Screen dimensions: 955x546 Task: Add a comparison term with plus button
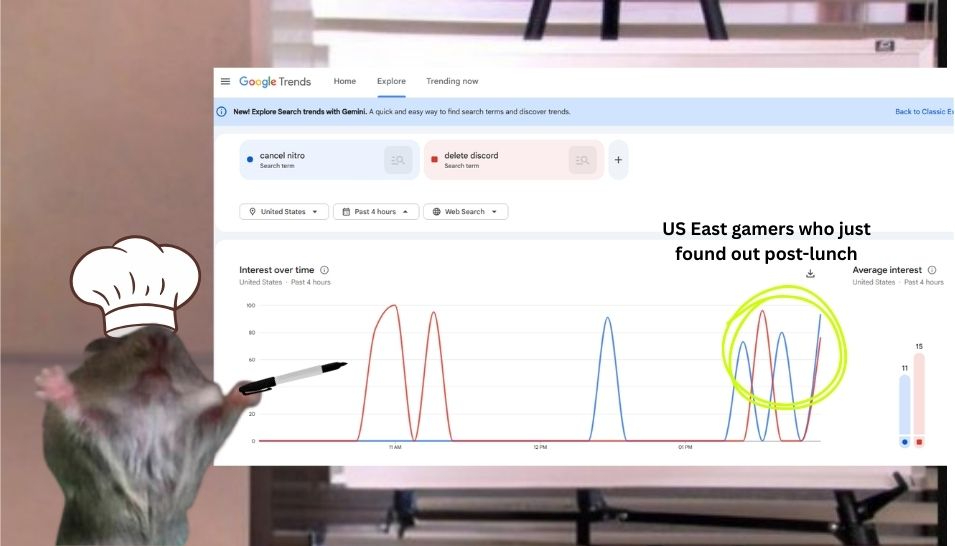pyautogui.click(x=618, y=160)
